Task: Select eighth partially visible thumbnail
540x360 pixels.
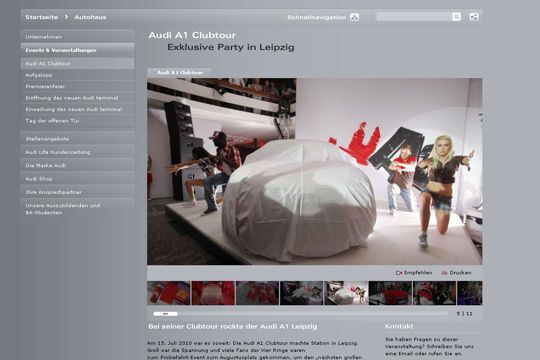Action: pyautogui.click(x=470, y=293)
